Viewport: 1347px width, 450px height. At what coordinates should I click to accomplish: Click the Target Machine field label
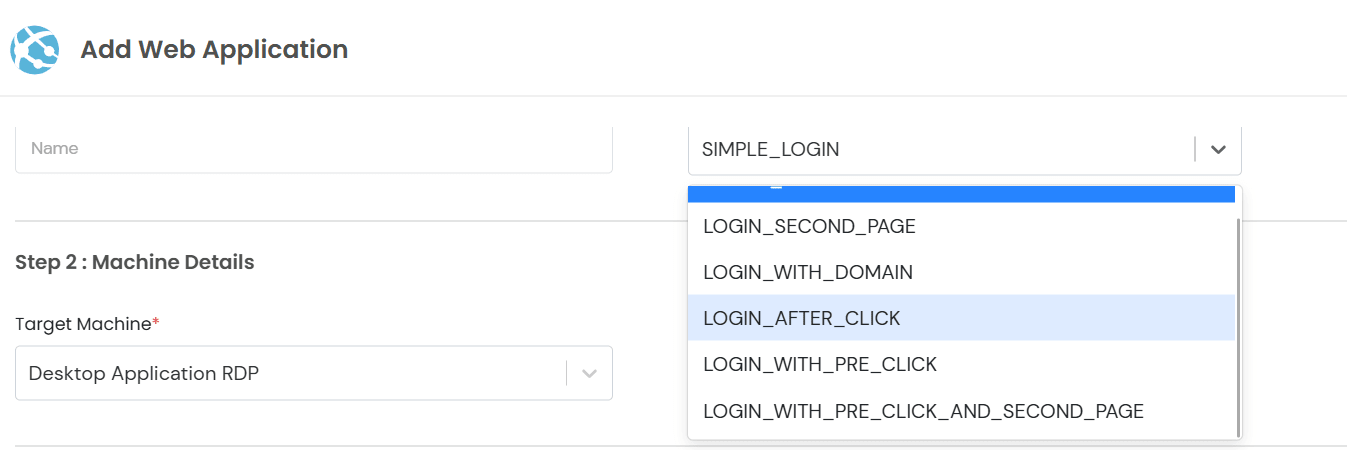pyautogui.click(x=83, y=324)
